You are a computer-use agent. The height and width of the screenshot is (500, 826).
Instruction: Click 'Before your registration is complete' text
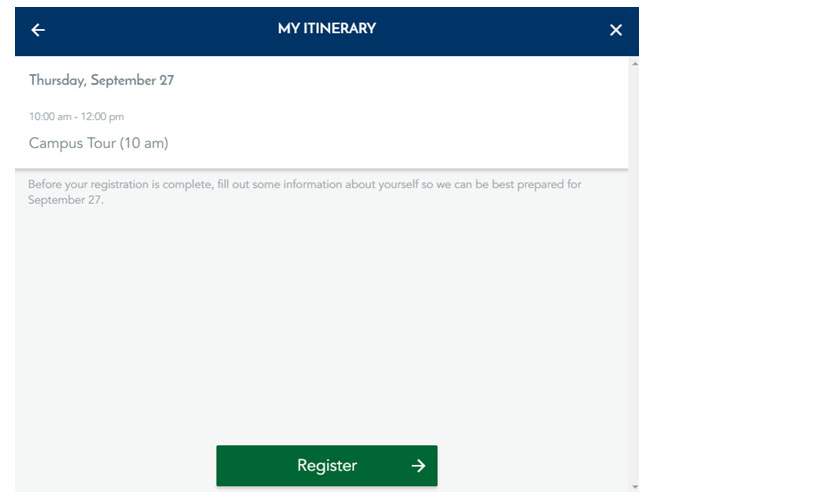pyautogui.click(x=120, y=184)
